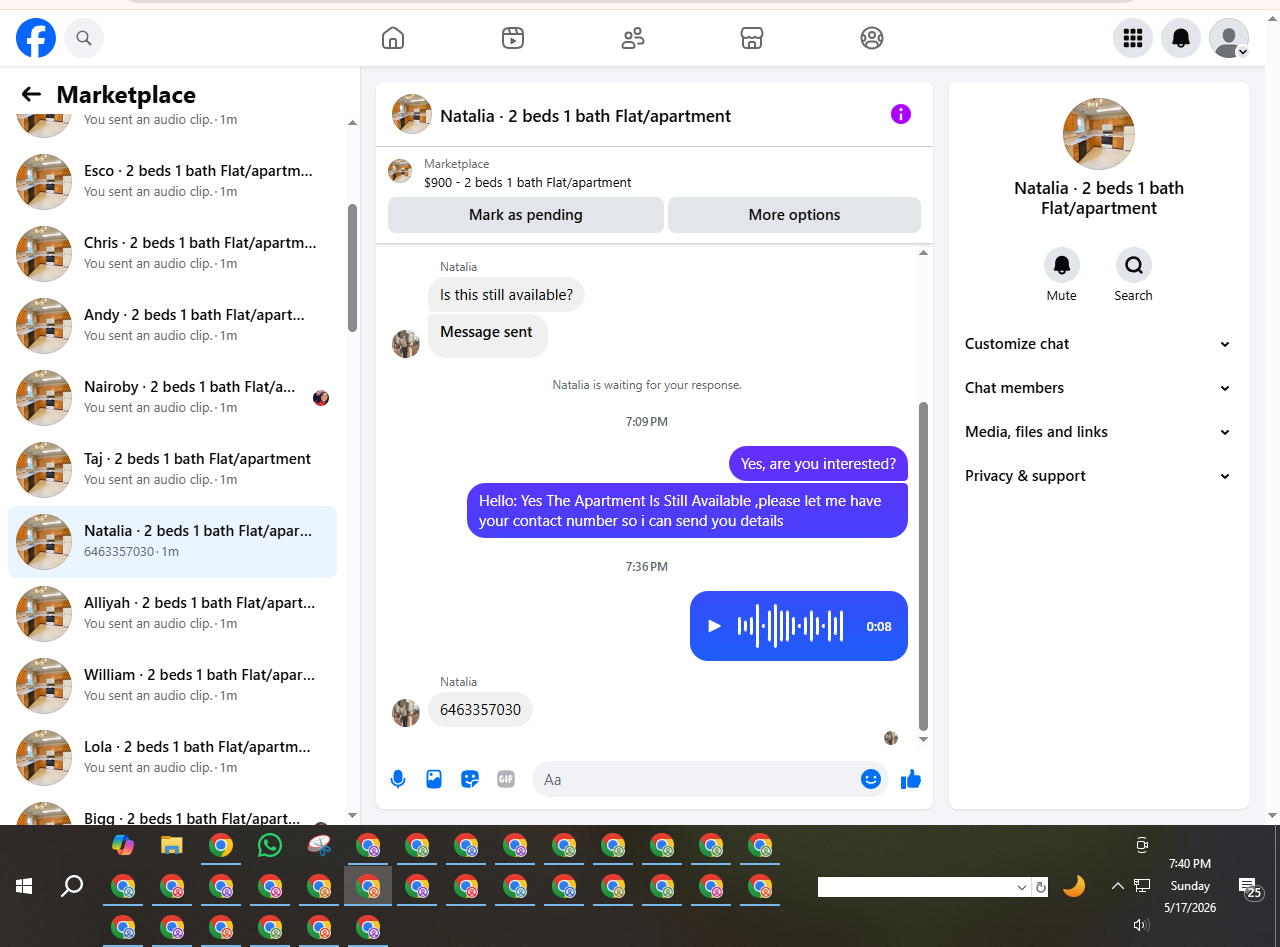Open Windows taskbar search

point(72,886)
